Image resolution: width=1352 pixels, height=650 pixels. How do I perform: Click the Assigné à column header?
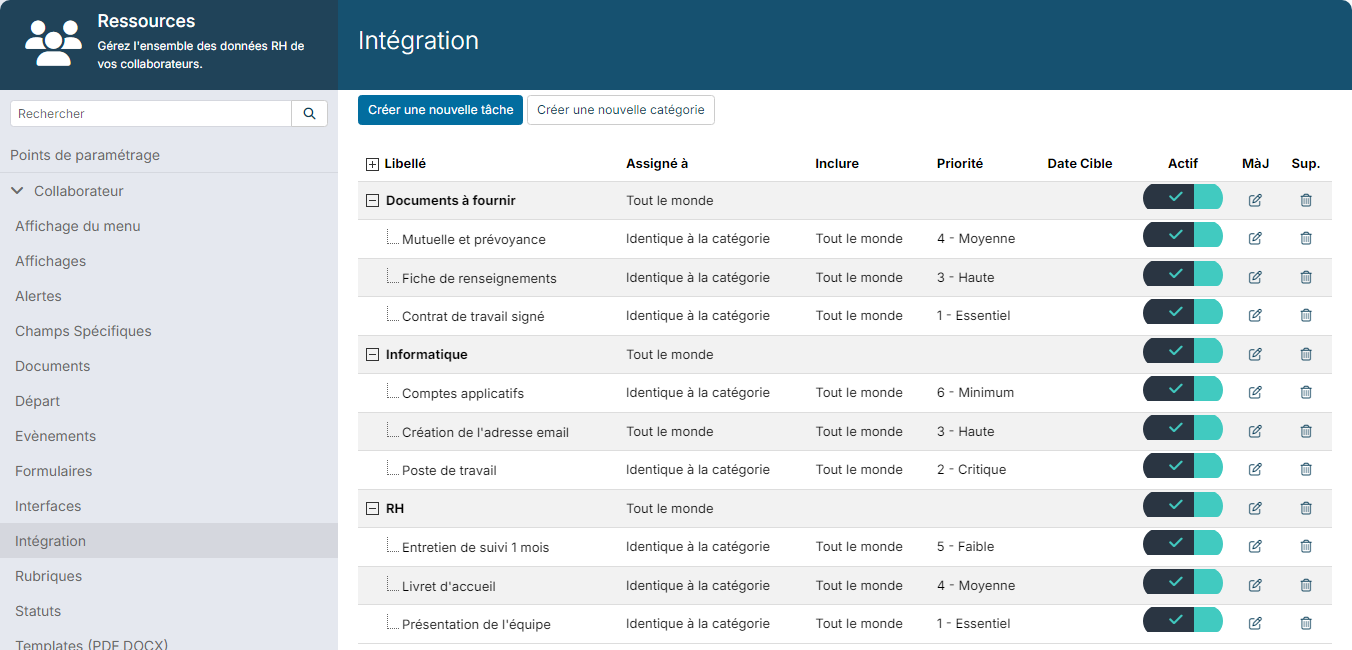[657, 163]
